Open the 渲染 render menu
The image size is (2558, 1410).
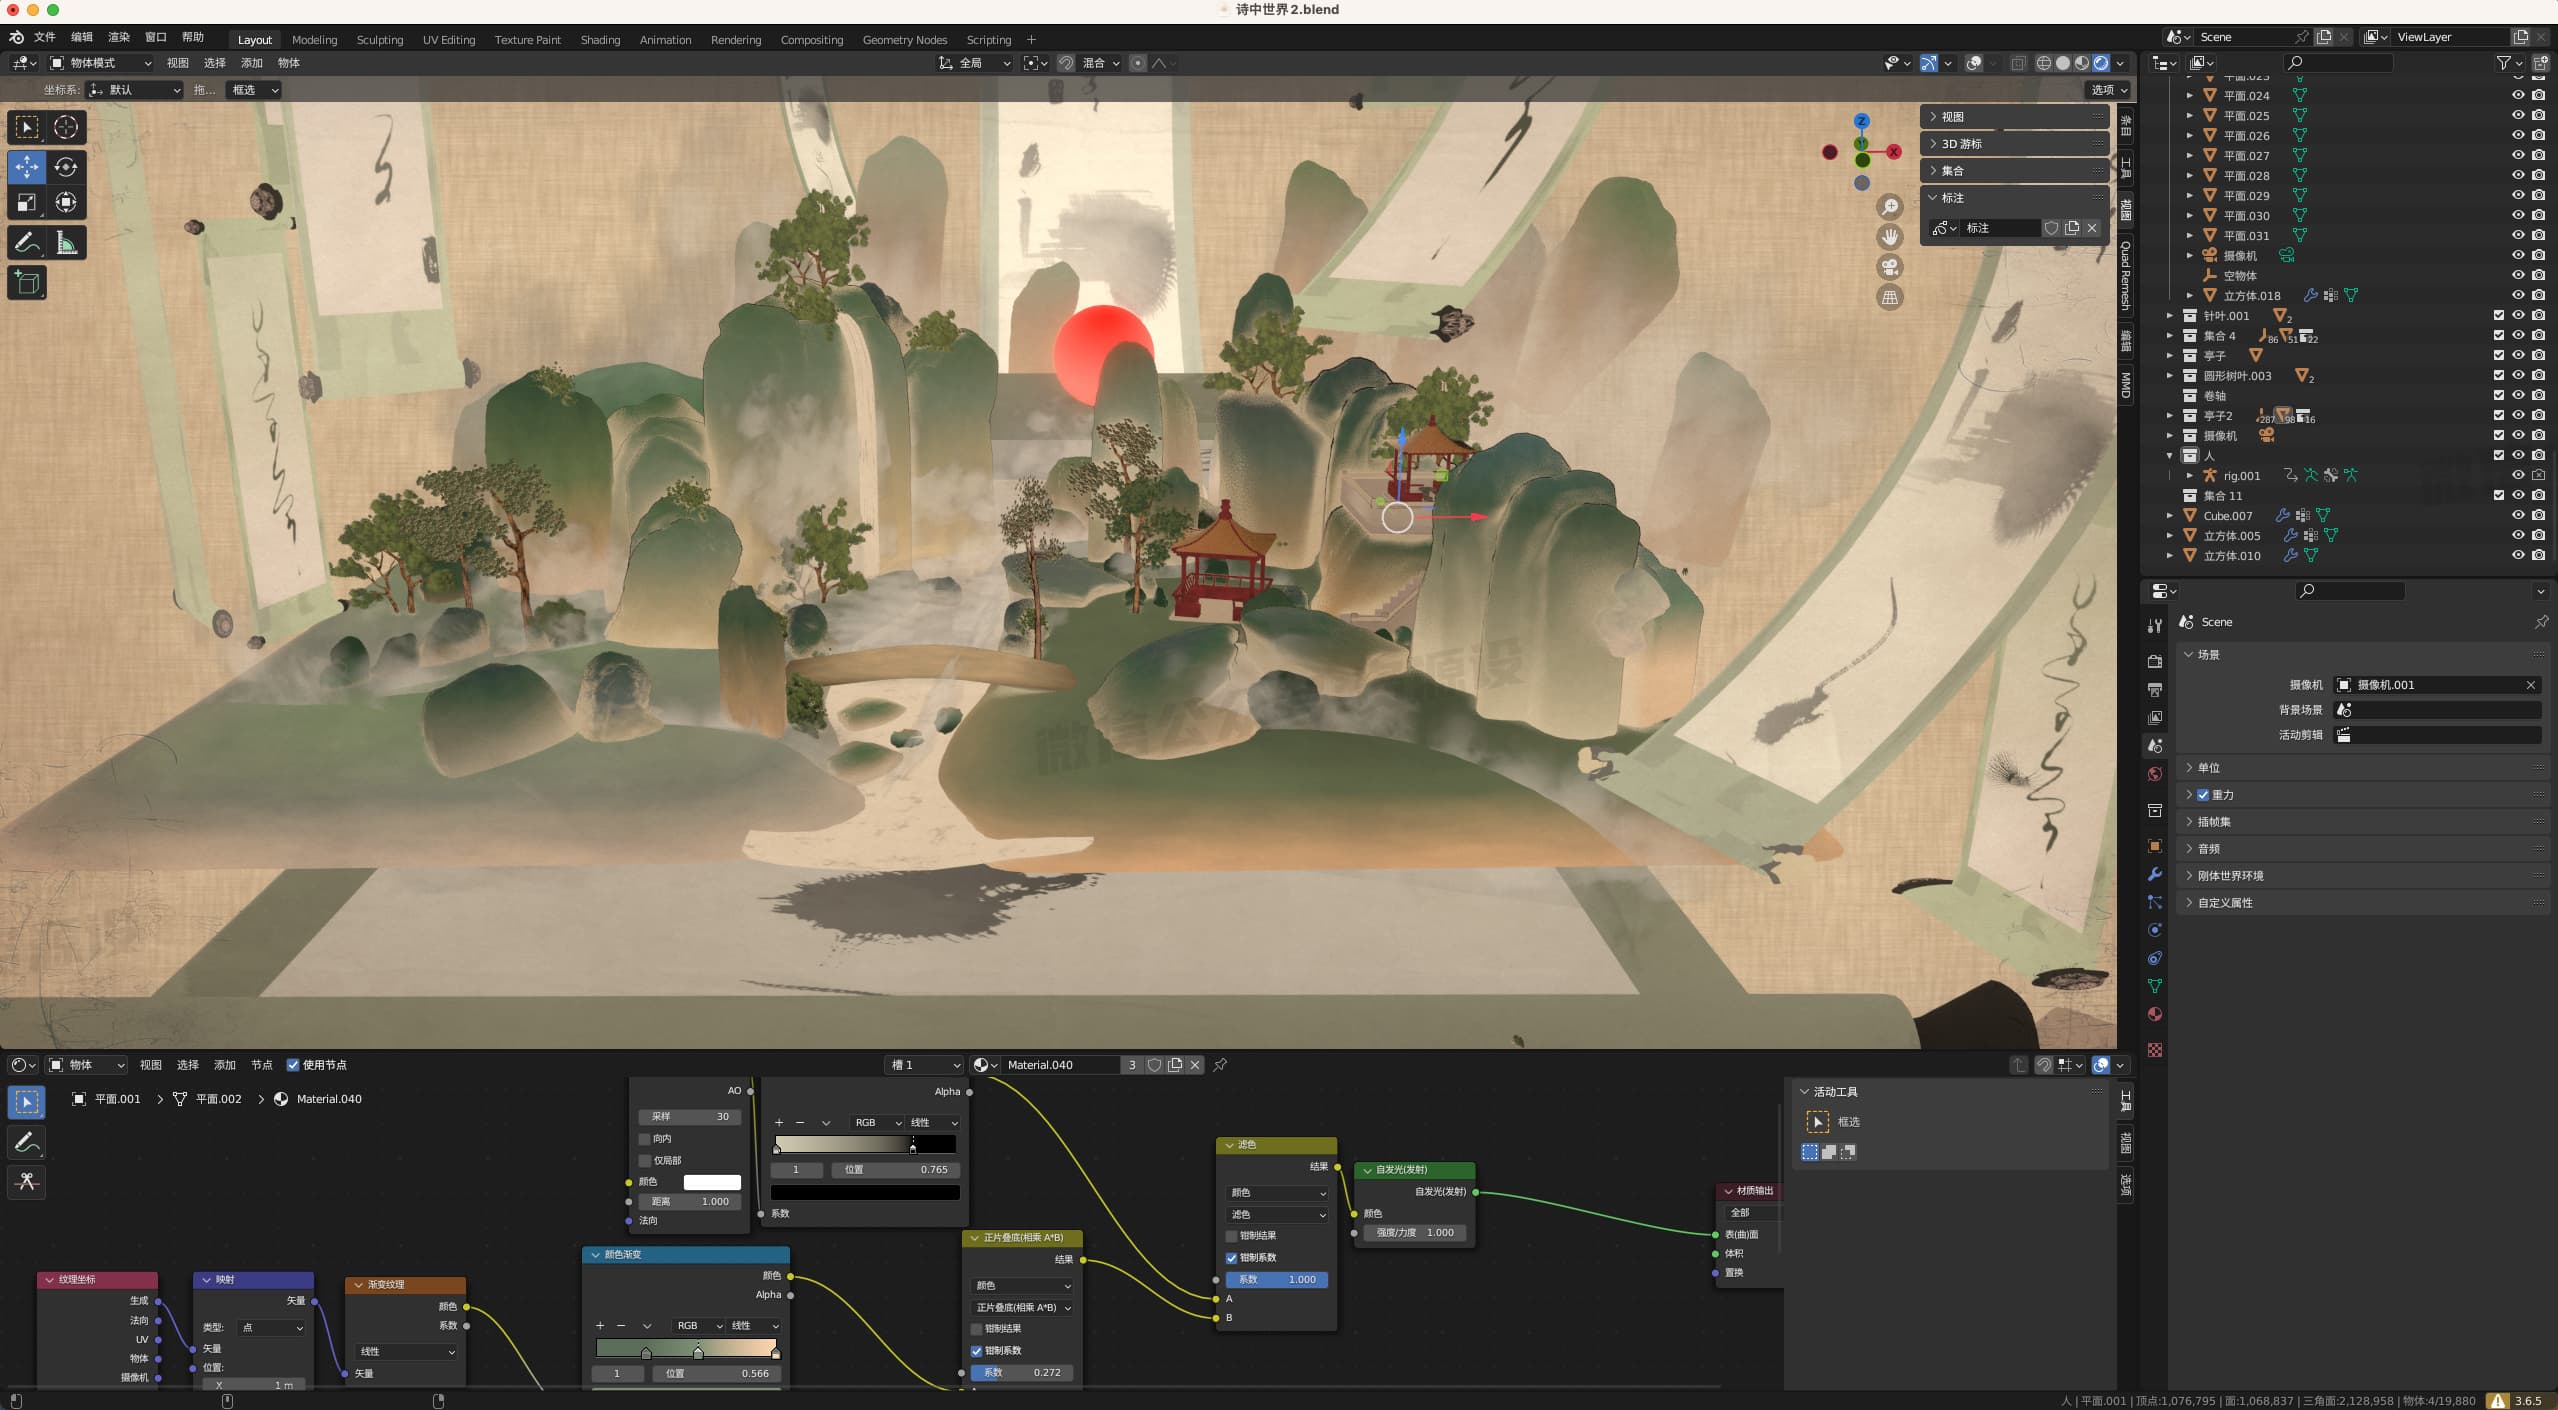(119, 37)
